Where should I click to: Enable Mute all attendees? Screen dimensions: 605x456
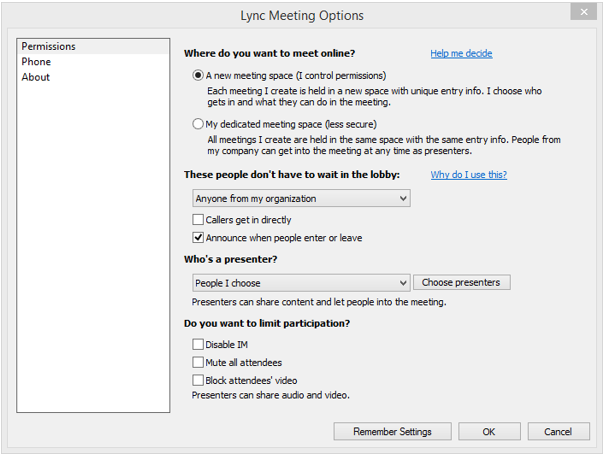(x=198, y=362)
